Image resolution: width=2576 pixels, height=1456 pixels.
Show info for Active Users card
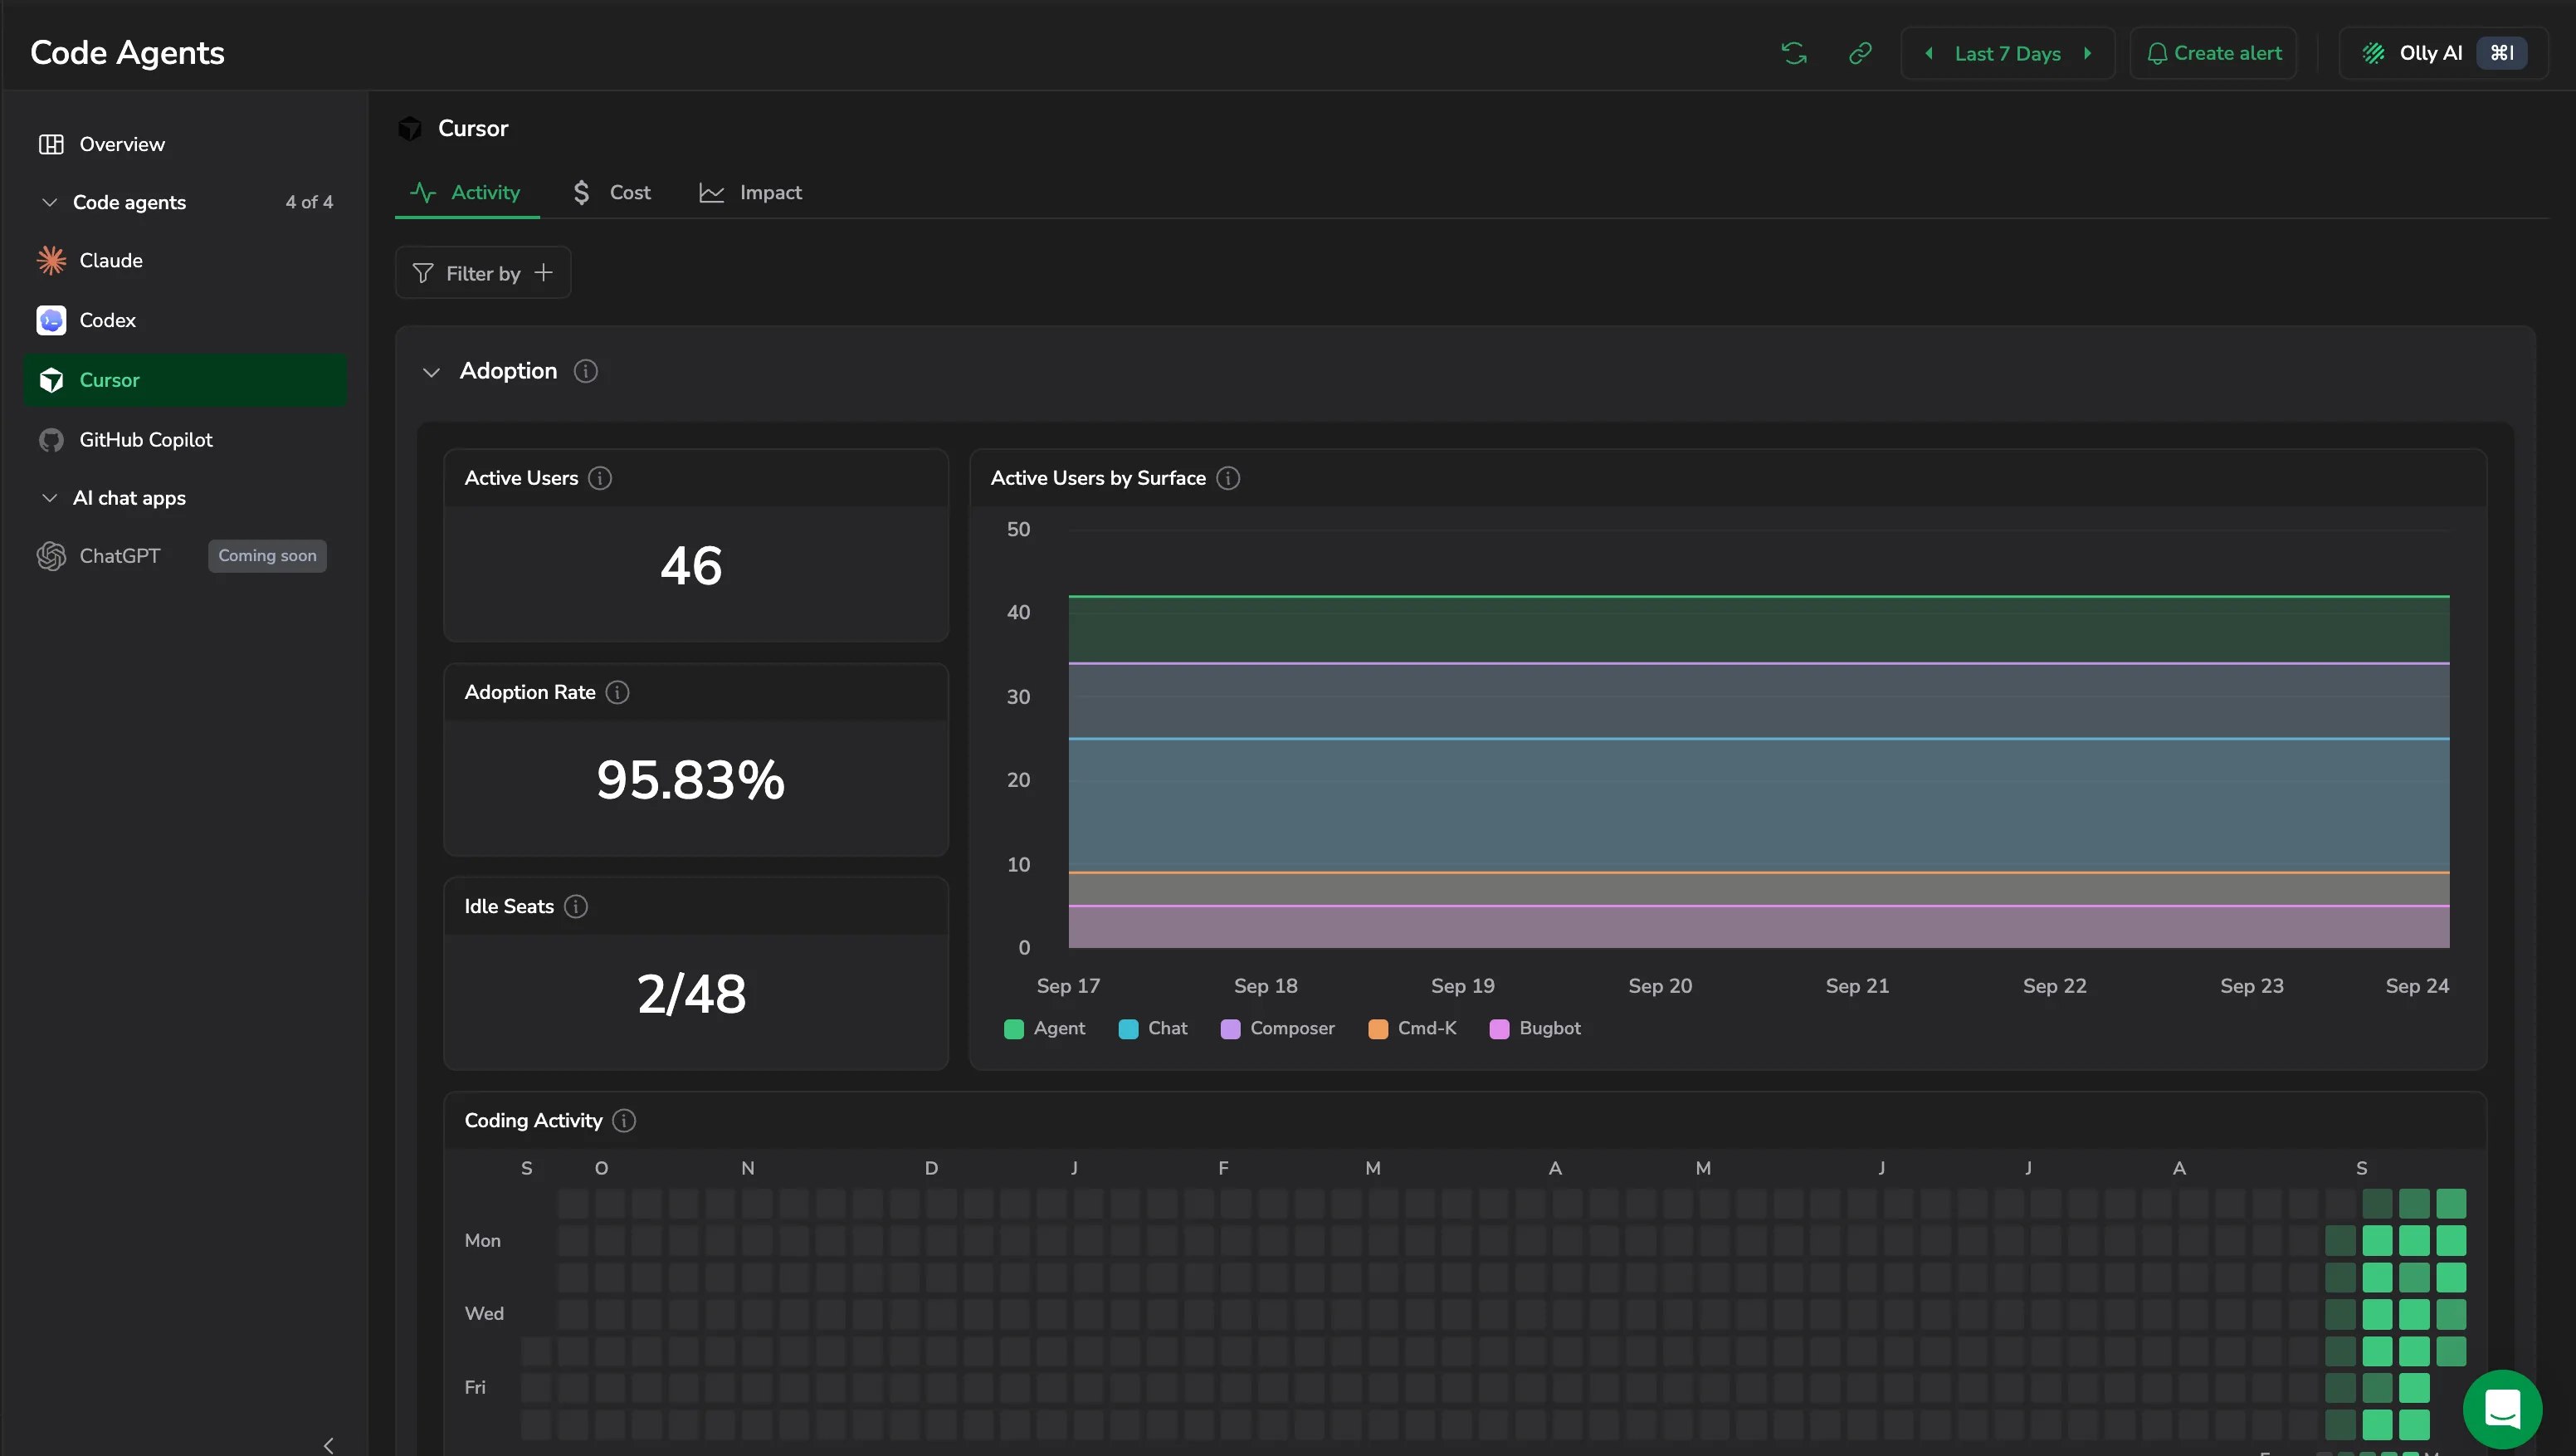(600, 478)
